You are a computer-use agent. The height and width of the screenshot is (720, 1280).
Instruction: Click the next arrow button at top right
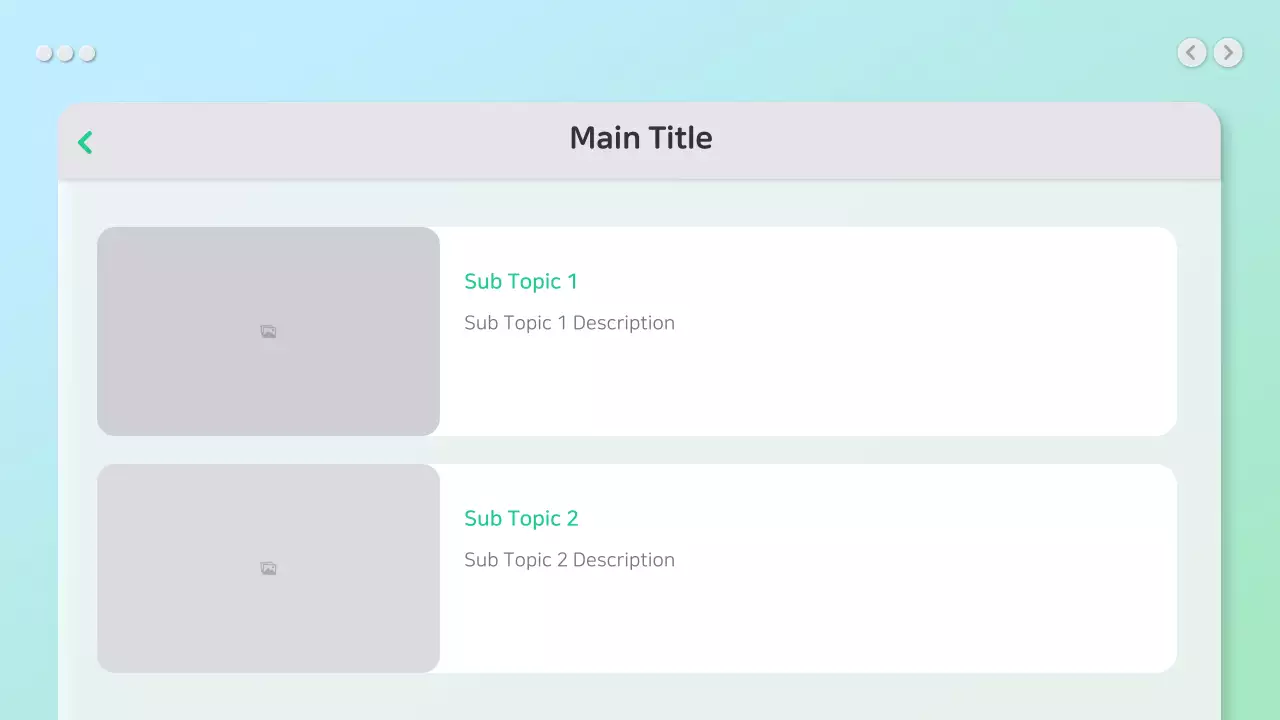click(x=1228, y=52)
